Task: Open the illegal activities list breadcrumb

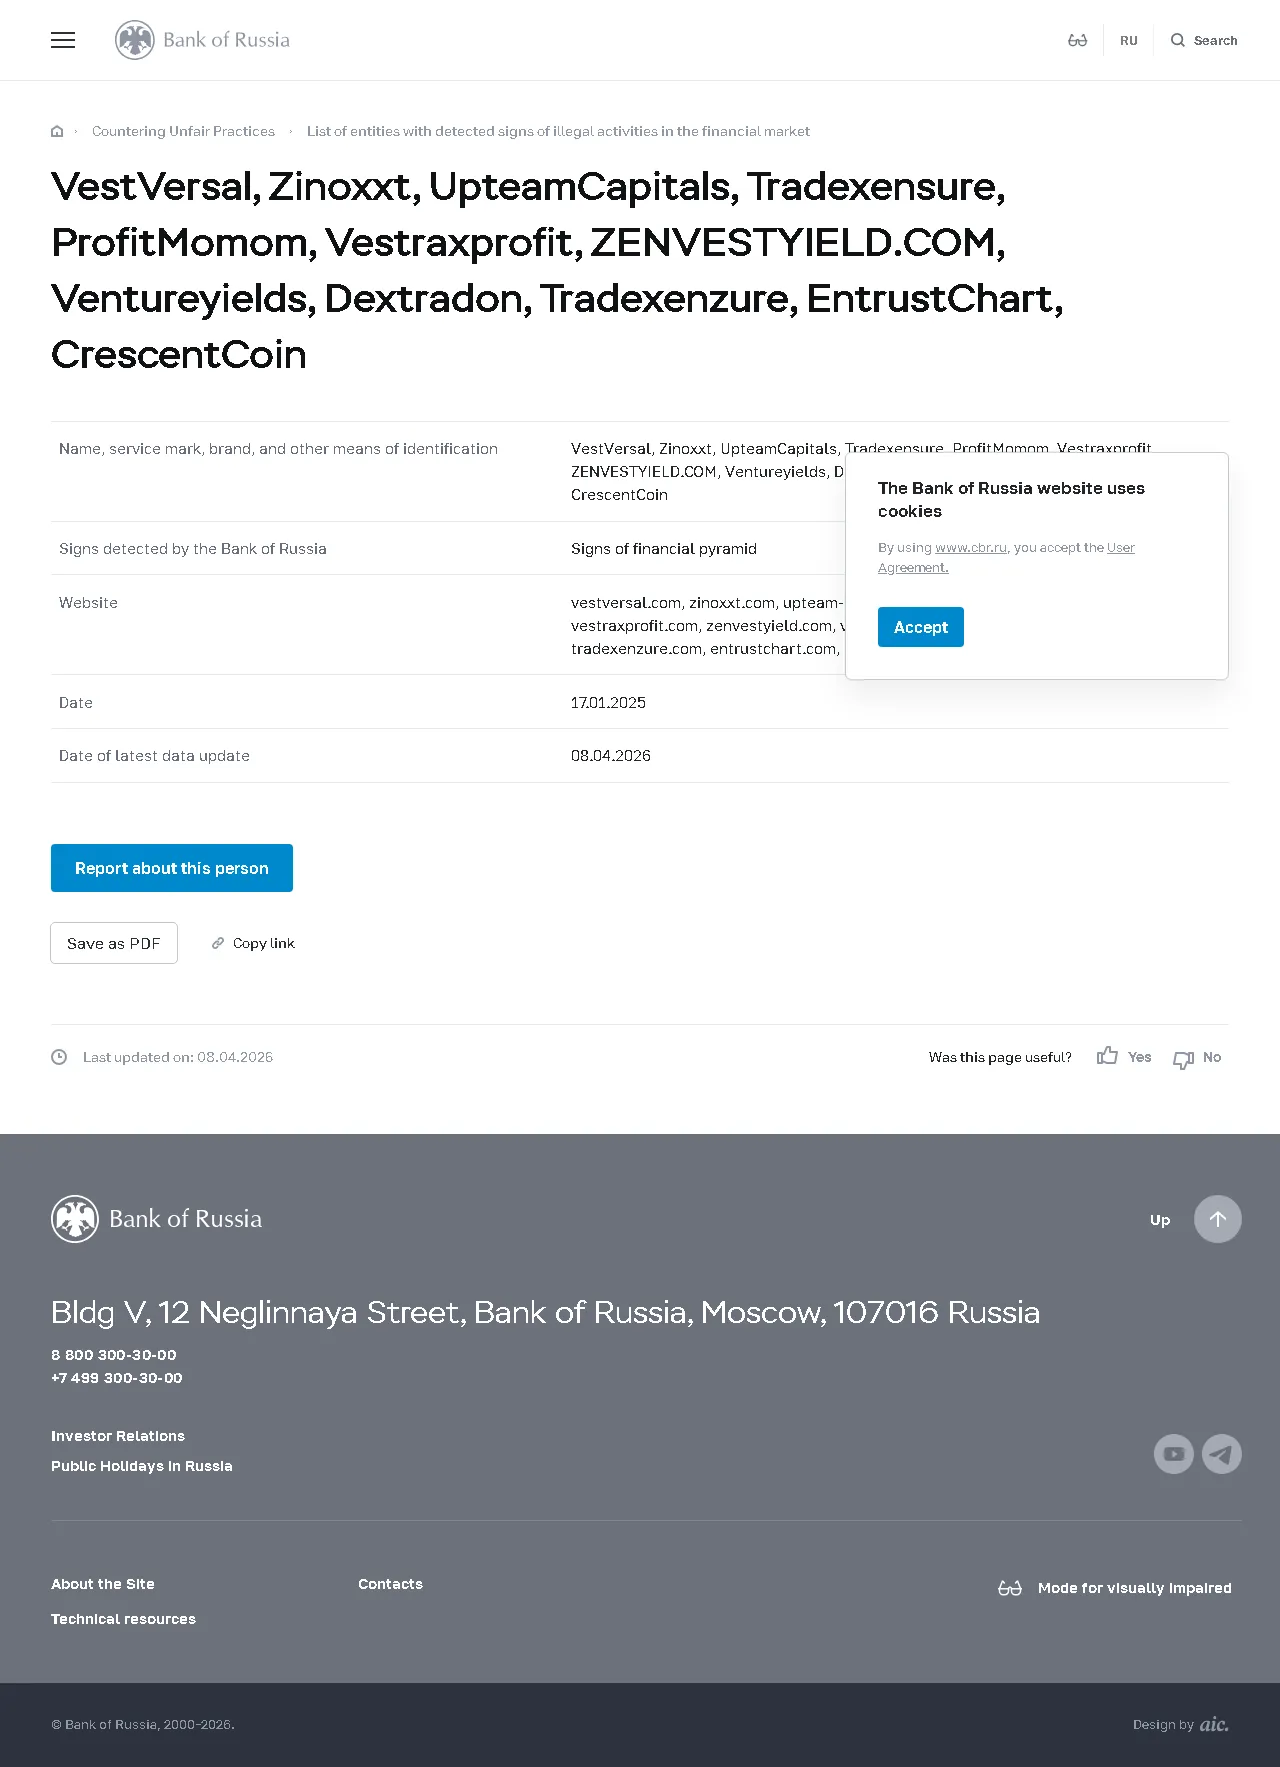Action: (558, 131)
